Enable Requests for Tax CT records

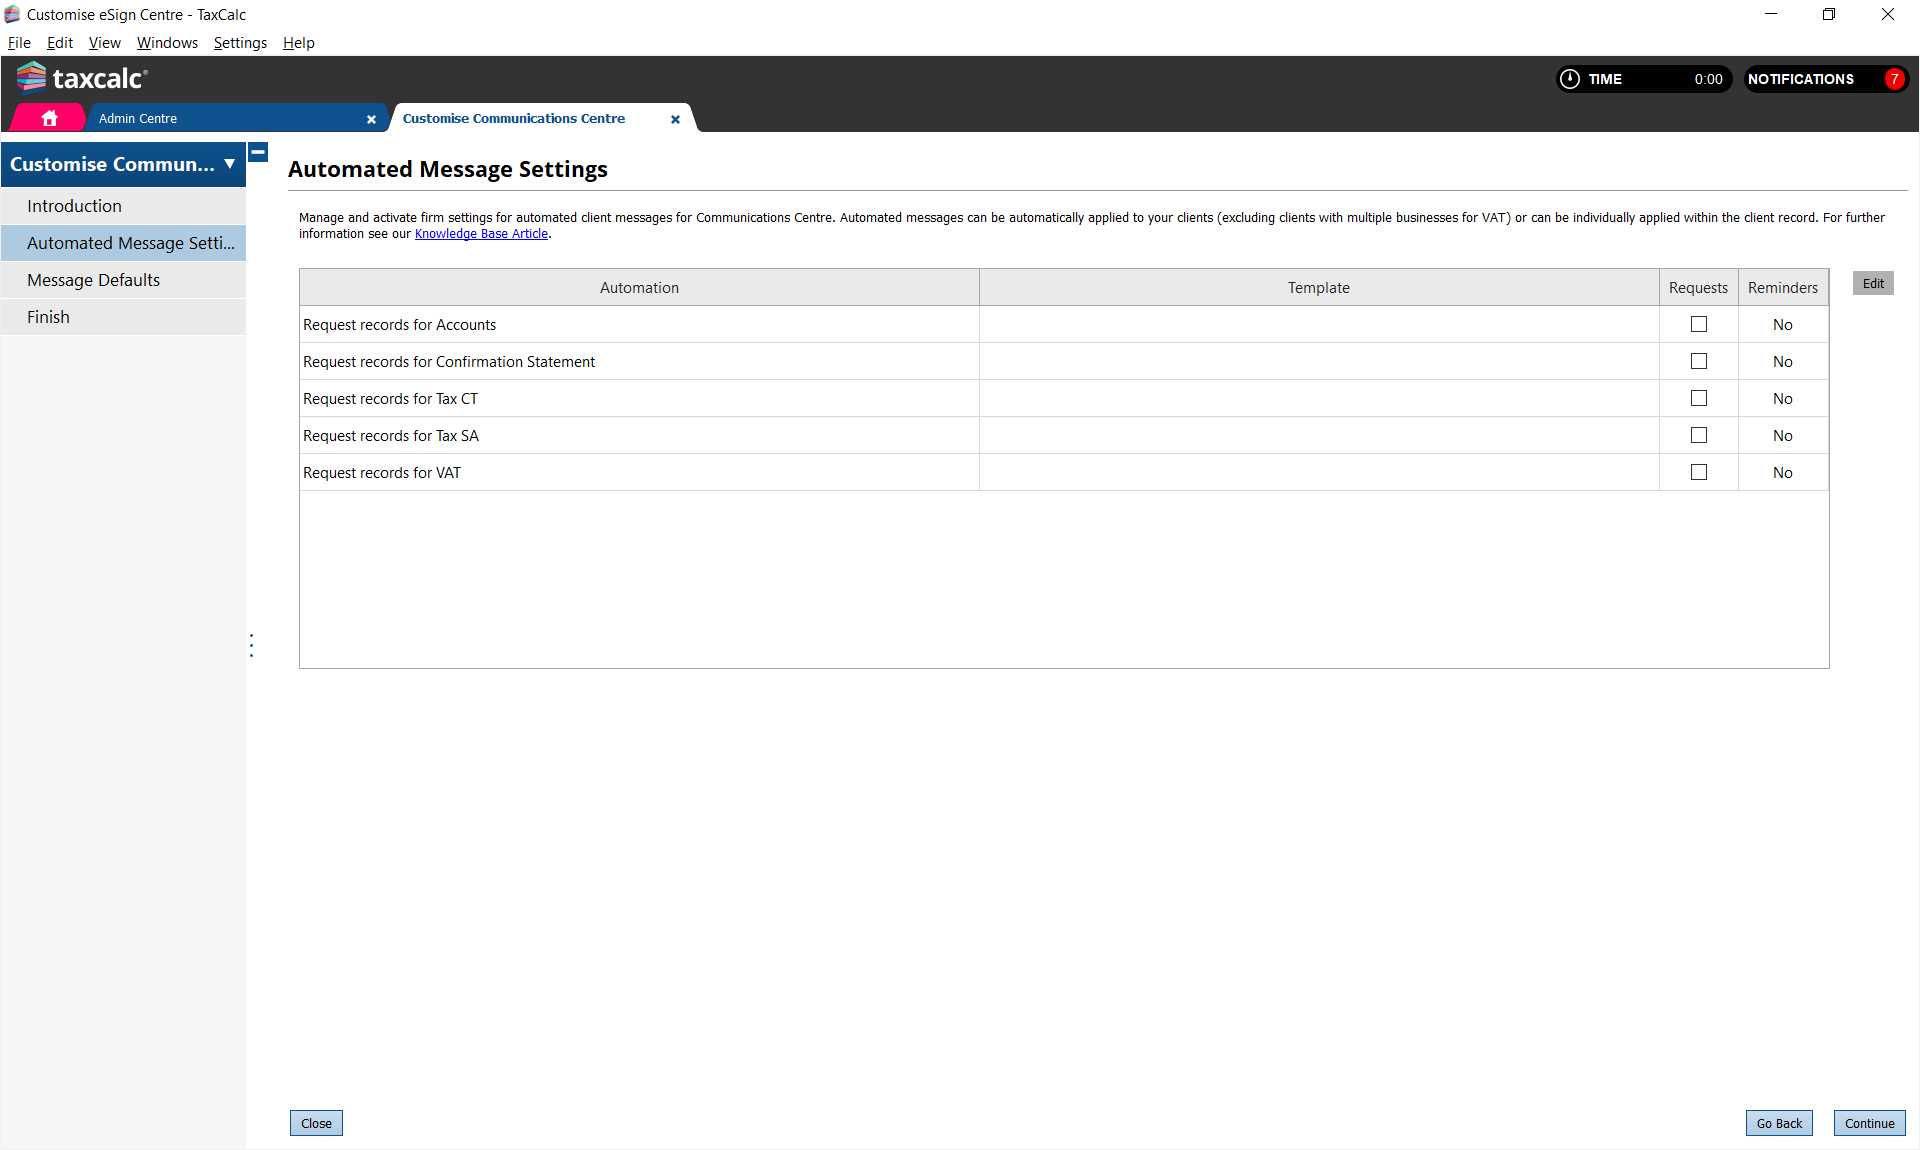pyautogui.click(x=1698, y=398)
